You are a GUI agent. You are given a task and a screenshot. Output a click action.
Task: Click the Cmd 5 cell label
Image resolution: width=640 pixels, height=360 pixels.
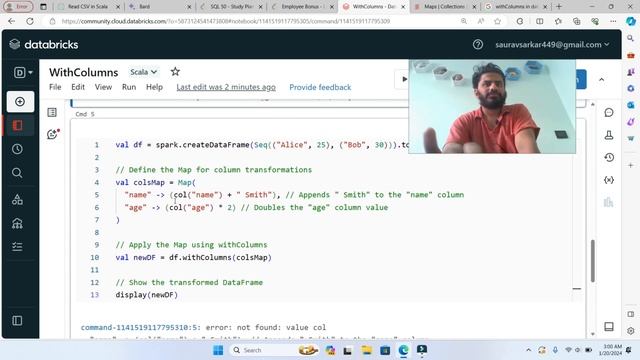tap(85, 114)
